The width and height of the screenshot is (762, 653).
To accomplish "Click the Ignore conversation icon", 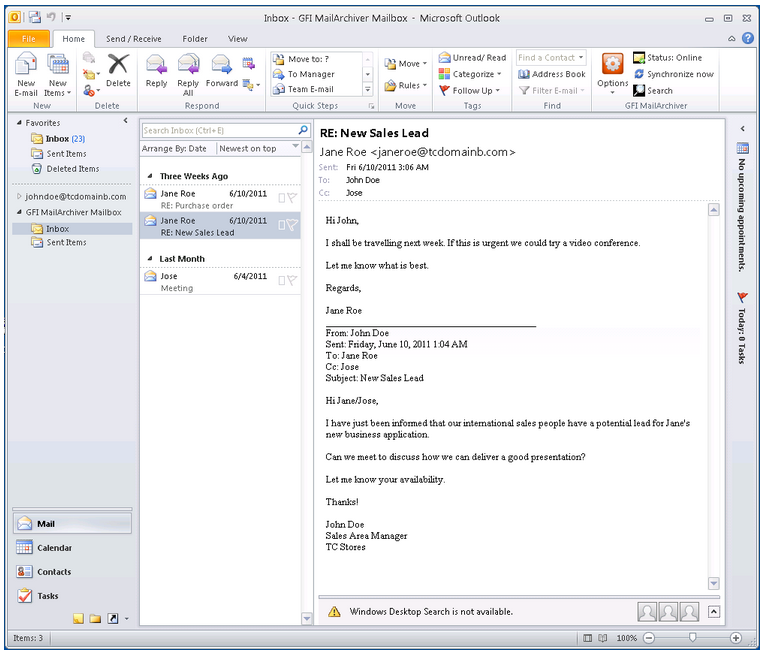I will [x=89, y=58].
